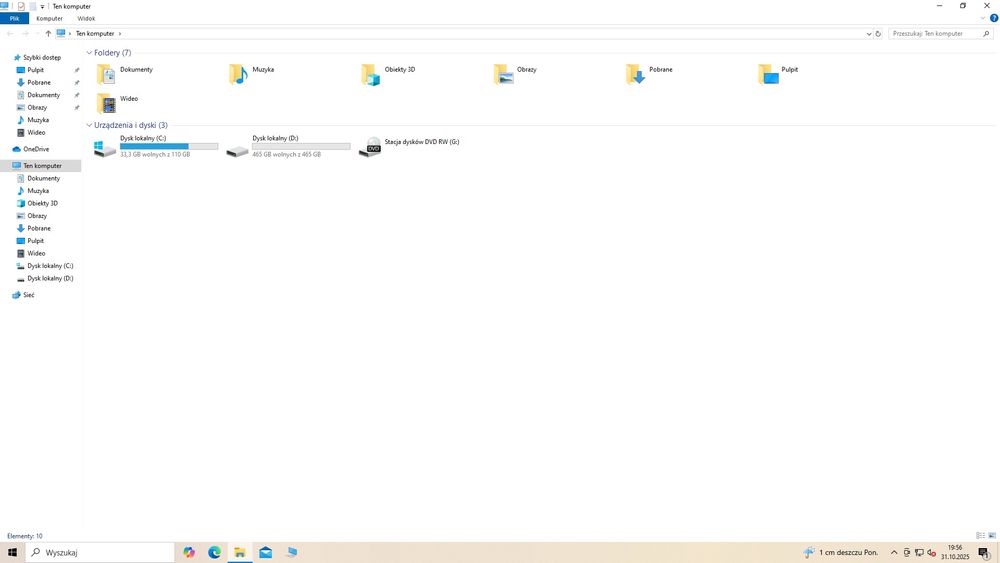Open Dysk lokalny (C:) in the navigation pane
This screenshot has height=563, width=1000.
click(50, 266)
